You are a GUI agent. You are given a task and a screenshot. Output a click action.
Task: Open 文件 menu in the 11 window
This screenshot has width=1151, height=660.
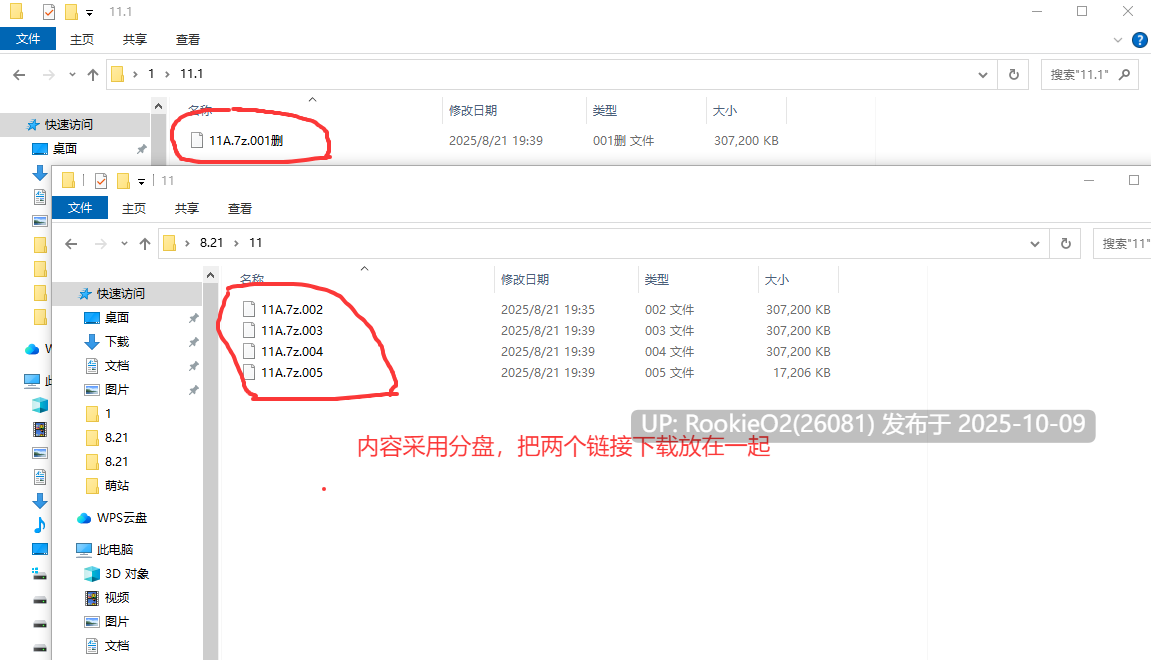tap(80, 208)
